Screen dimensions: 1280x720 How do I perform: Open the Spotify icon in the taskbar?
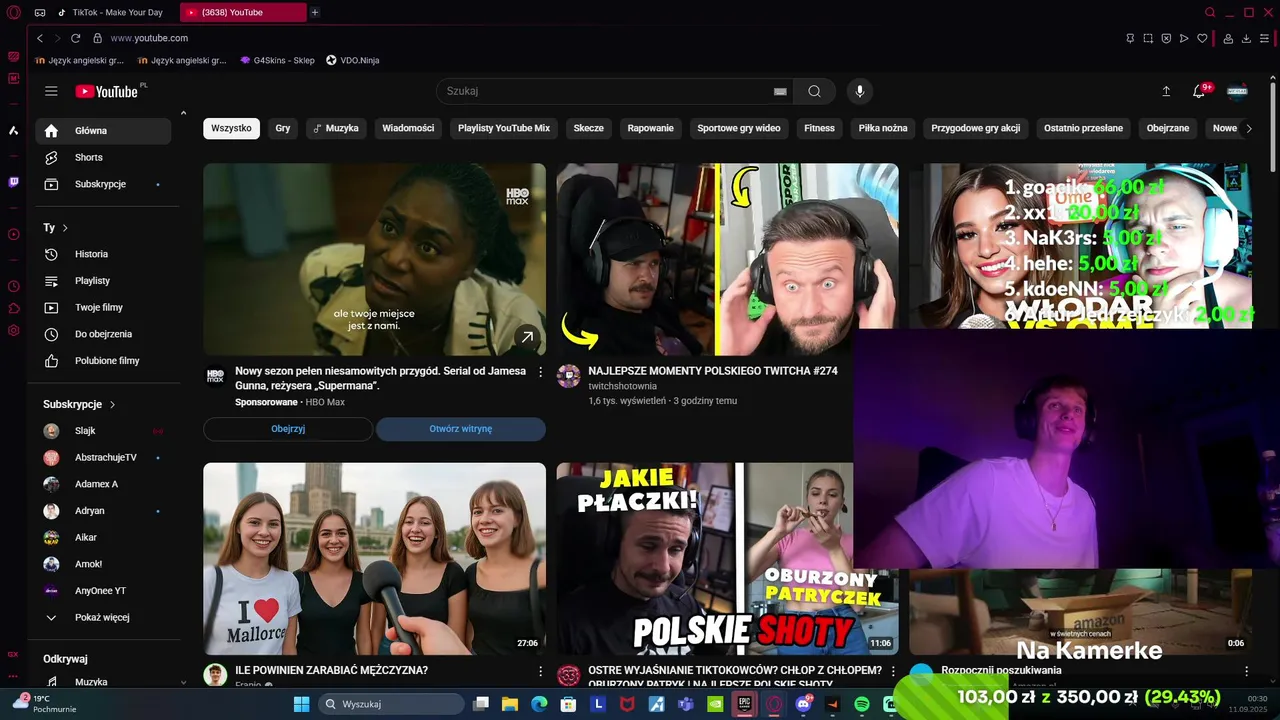(x=862, y=704)
